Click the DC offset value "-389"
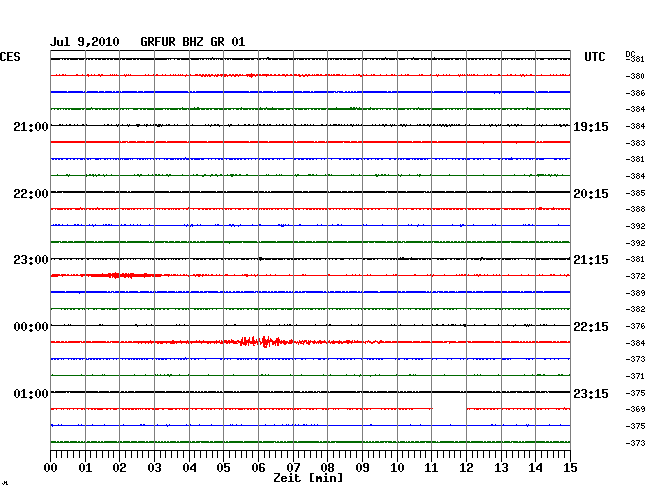 click(635, 293)
